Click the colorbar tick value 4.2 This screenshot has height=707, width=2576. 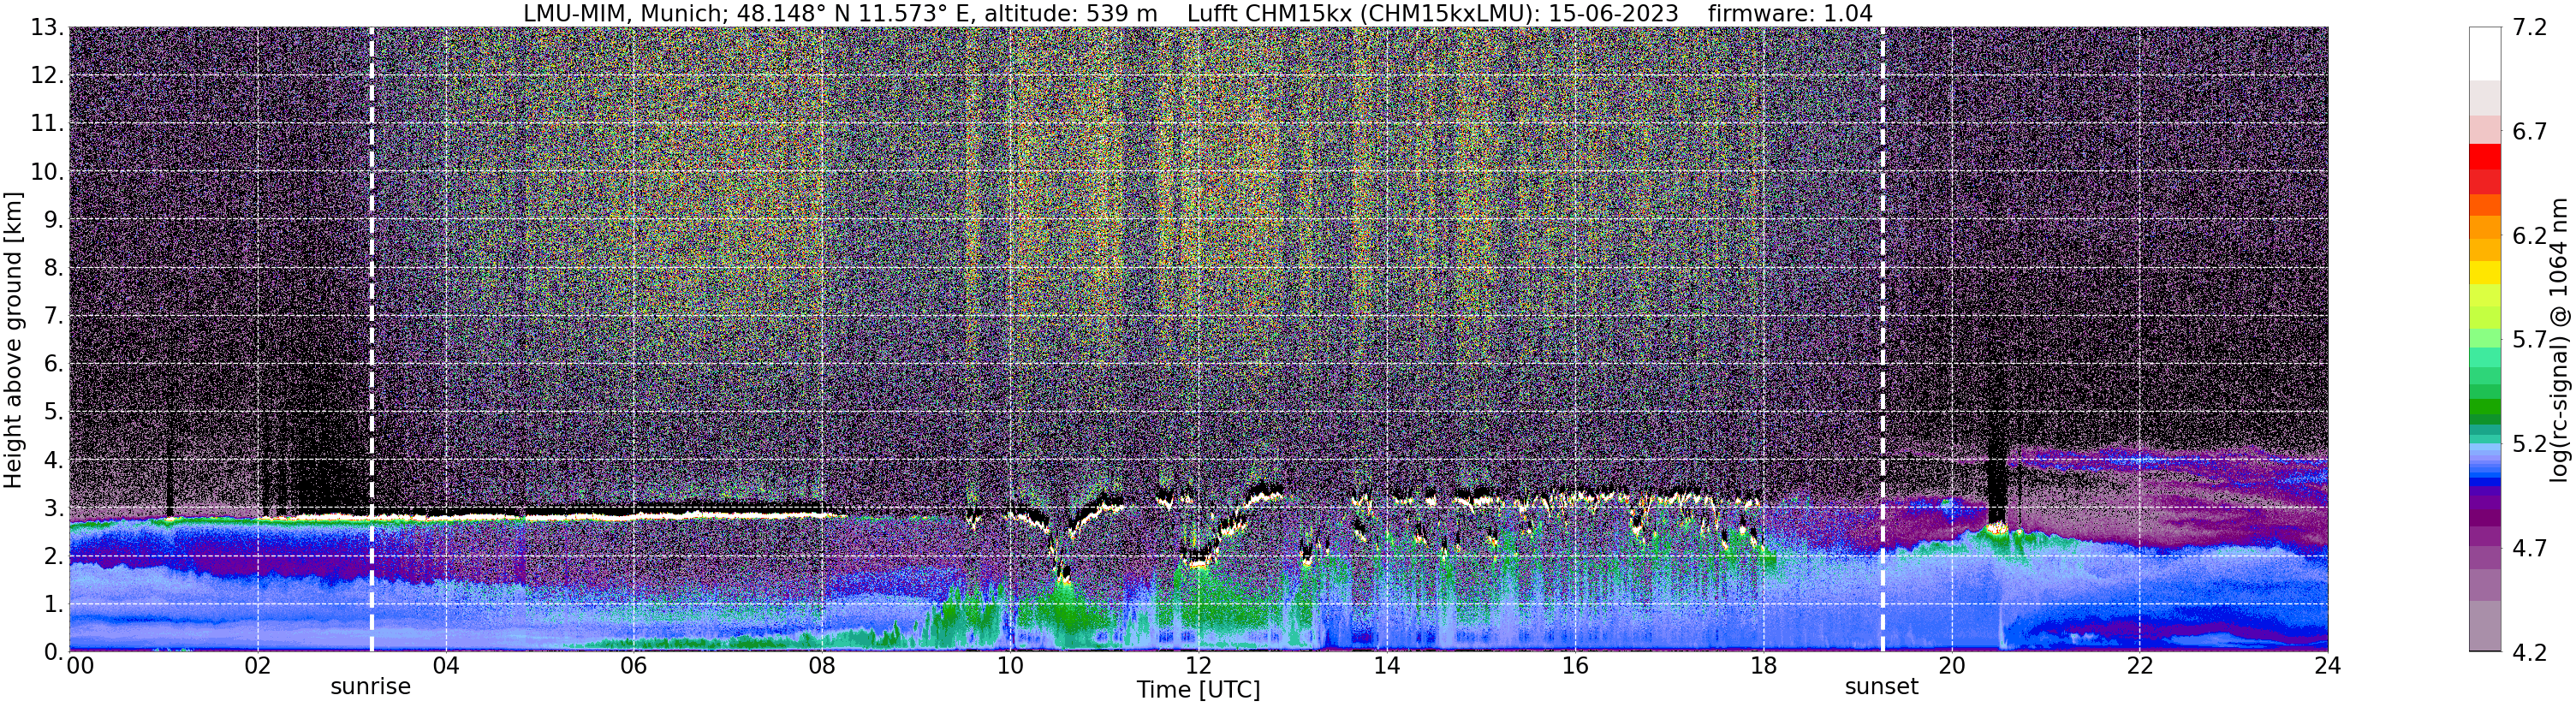click(2530, 652)
